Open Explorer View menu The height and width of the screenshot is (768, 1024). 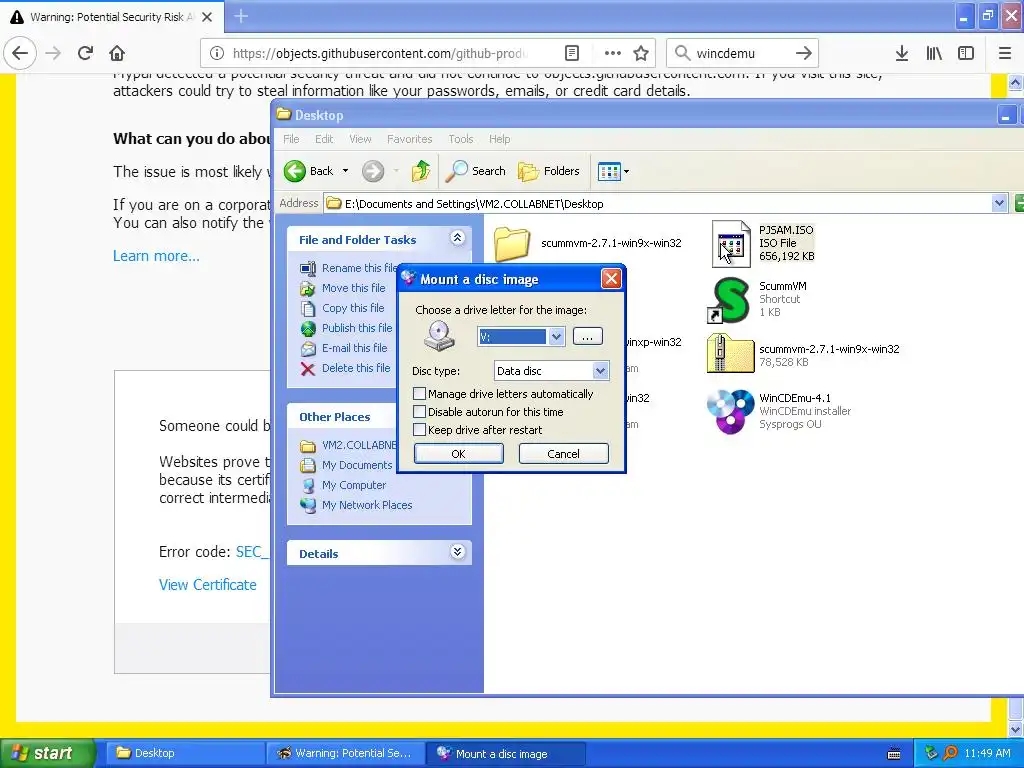pos(360,139)
